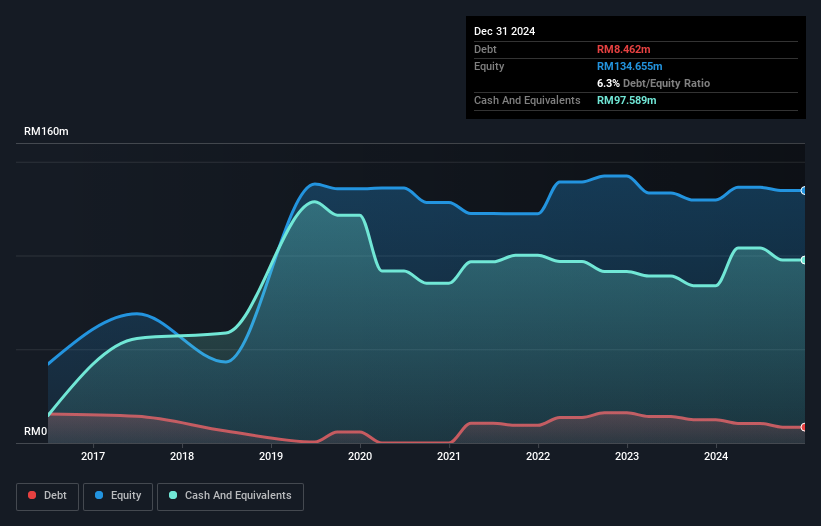
Task: Click the tooltip Debt row label
Action: coord(485,49)
